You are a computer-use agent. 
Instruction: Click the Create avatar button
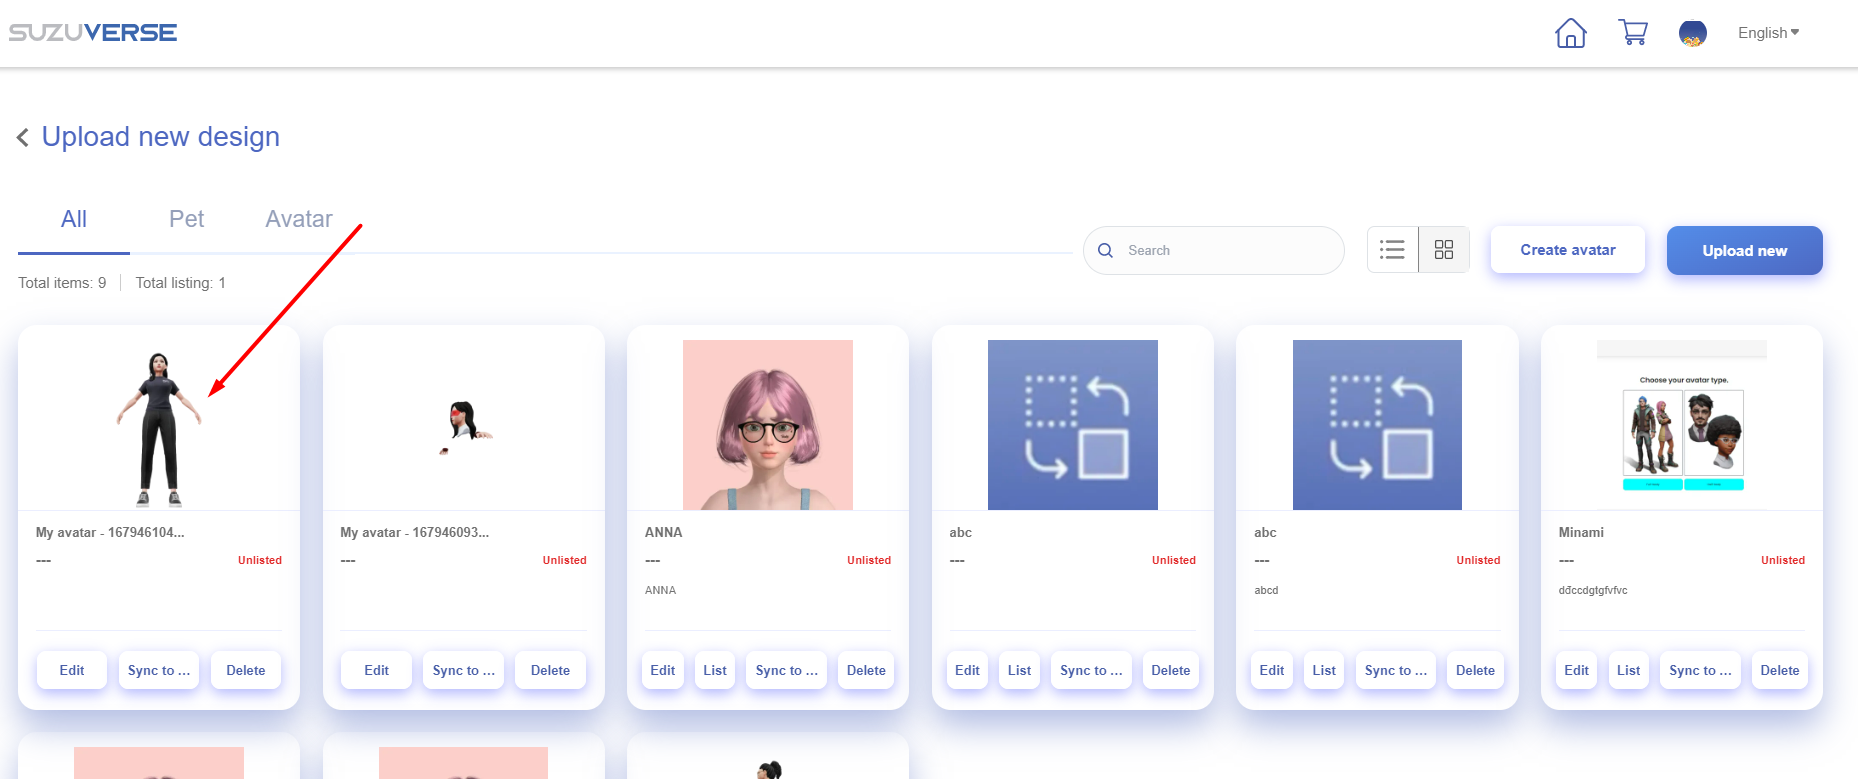point(1567,250)
